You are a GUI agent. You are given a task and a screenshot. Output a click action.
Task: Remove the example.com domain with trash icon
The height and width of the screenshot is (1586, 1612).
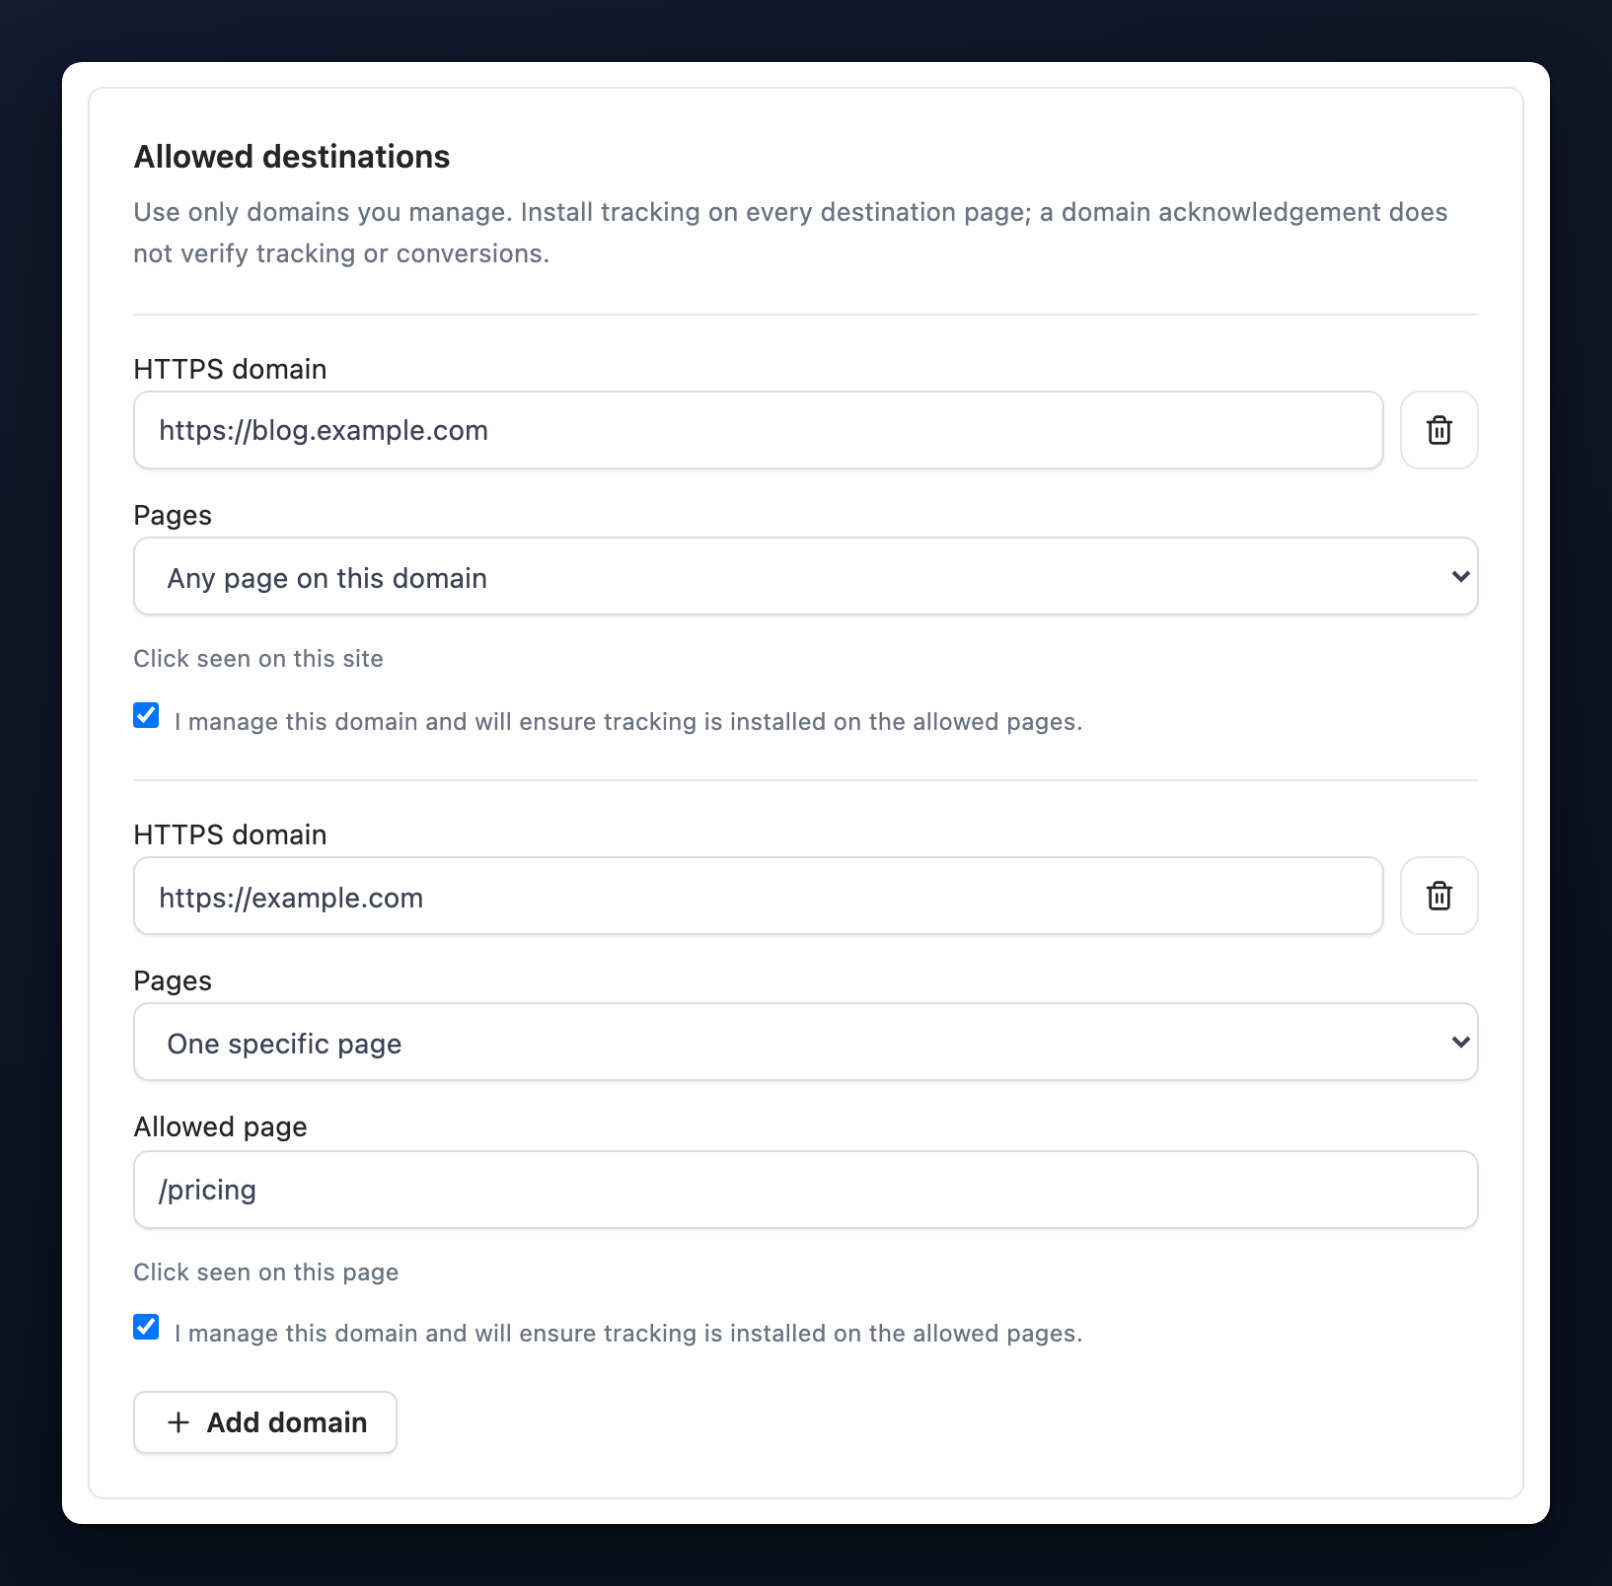pos(1439,896)
